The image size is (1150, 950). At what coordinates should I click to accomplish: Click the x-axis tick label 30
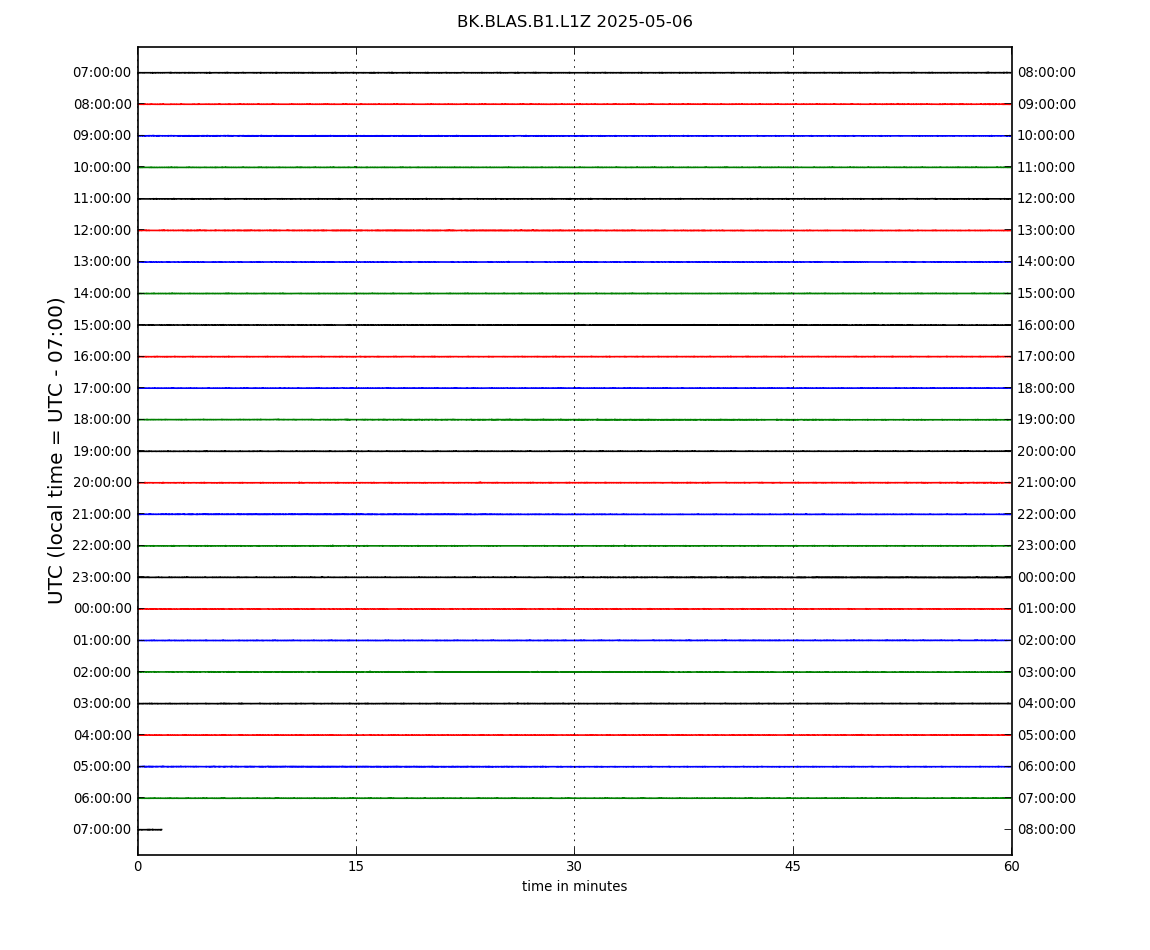(x=574, y=866)
